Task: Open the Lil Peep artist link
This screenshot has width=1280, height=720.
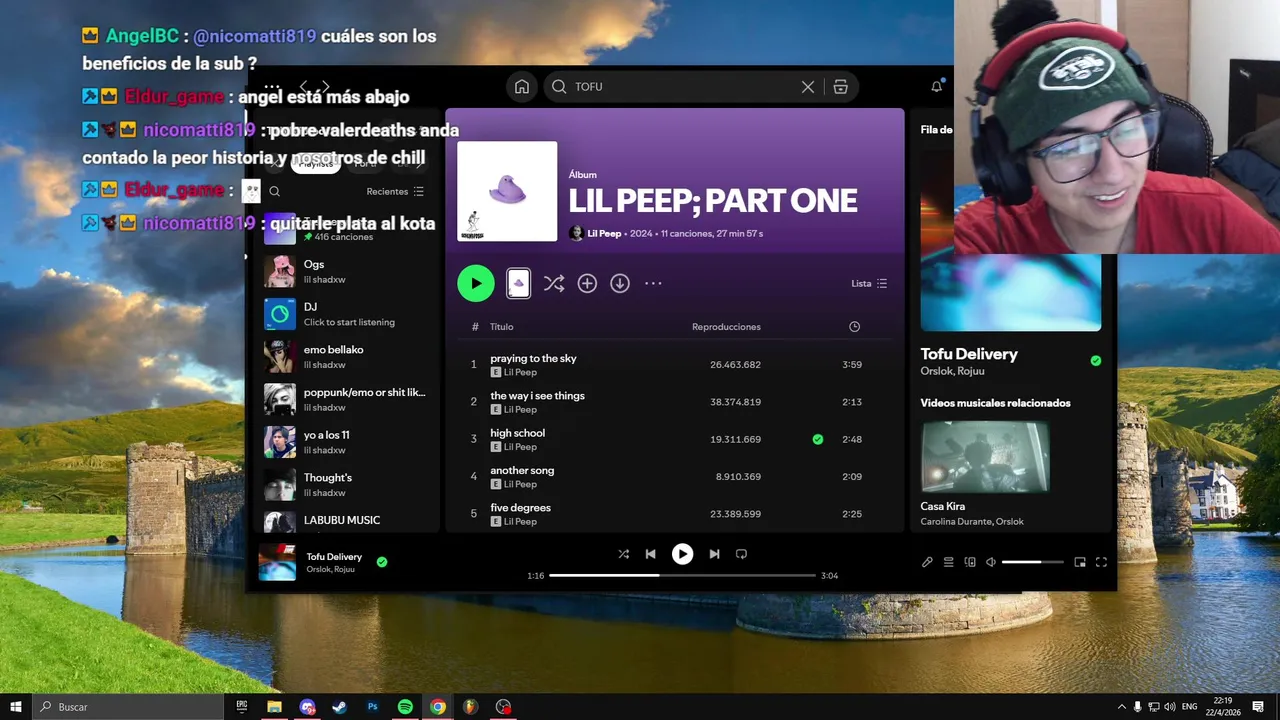Action: (604, 233)
